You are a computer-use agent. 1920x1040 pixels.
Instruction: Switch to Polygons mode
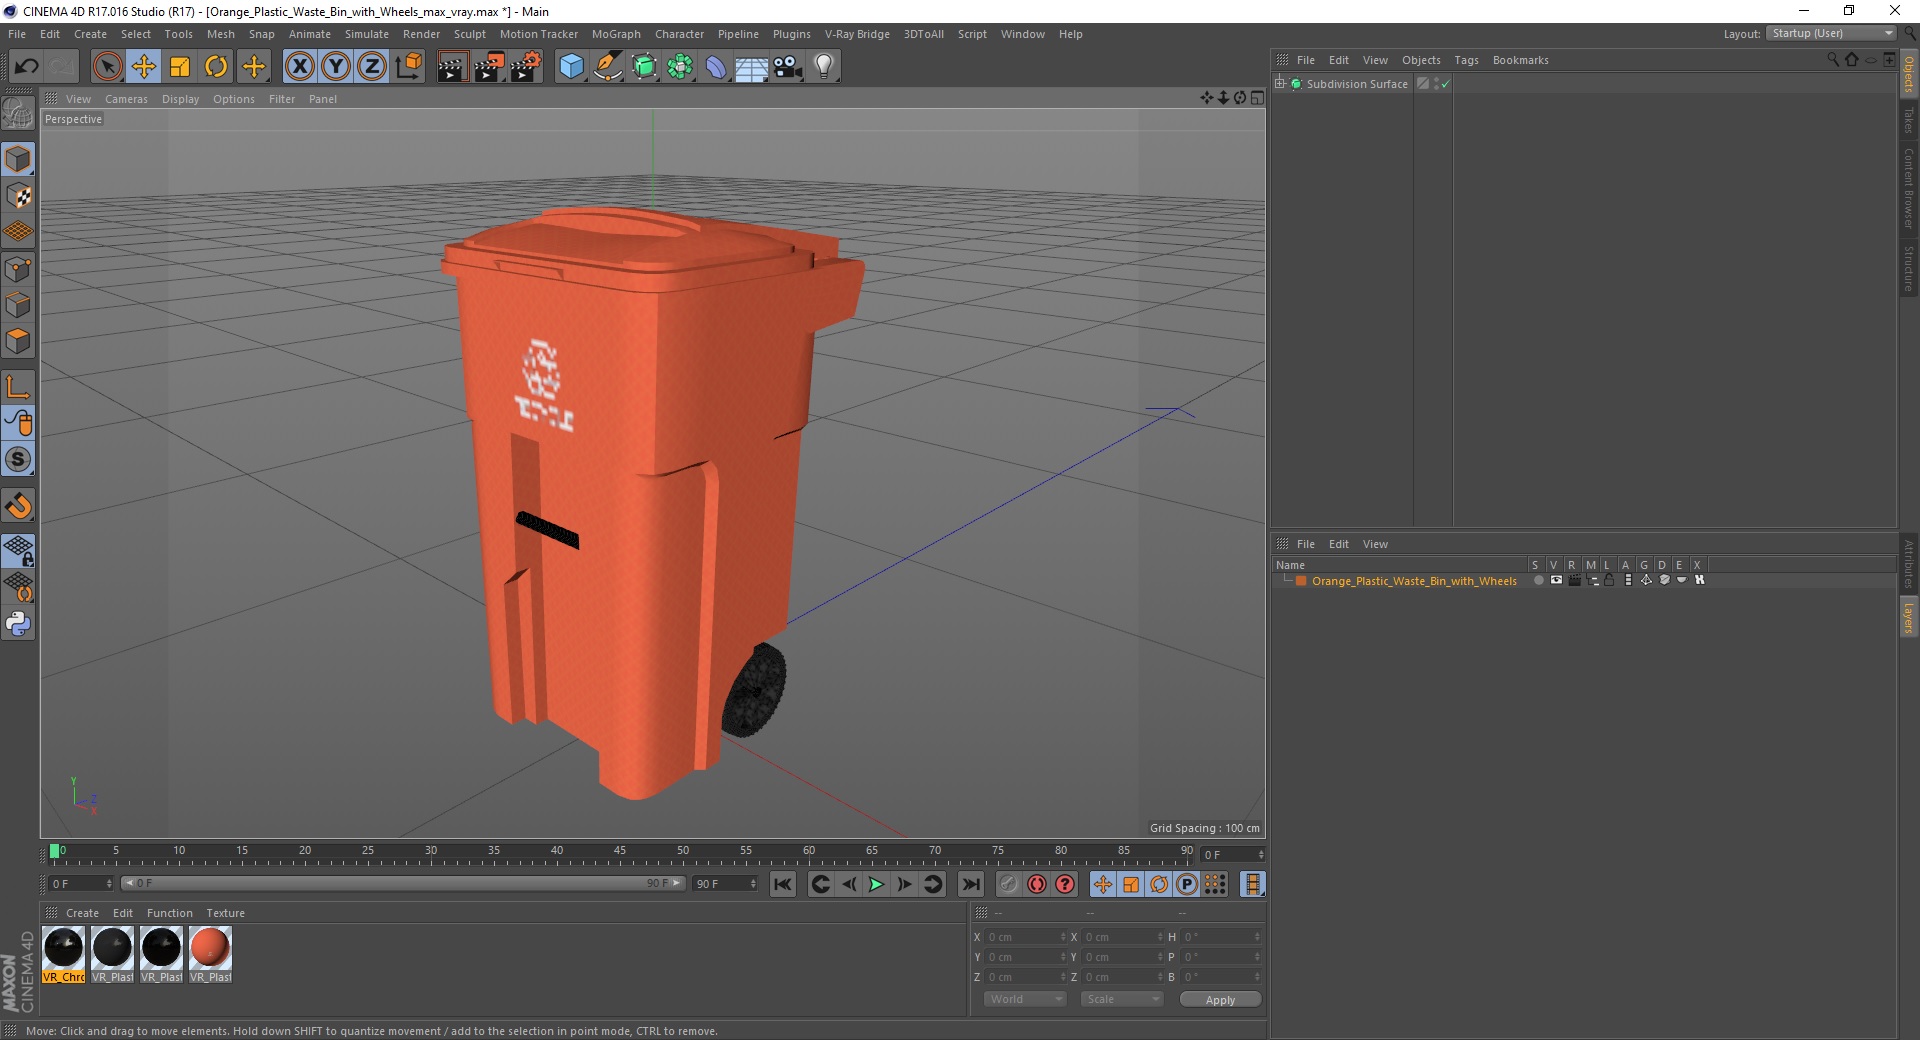18,340
